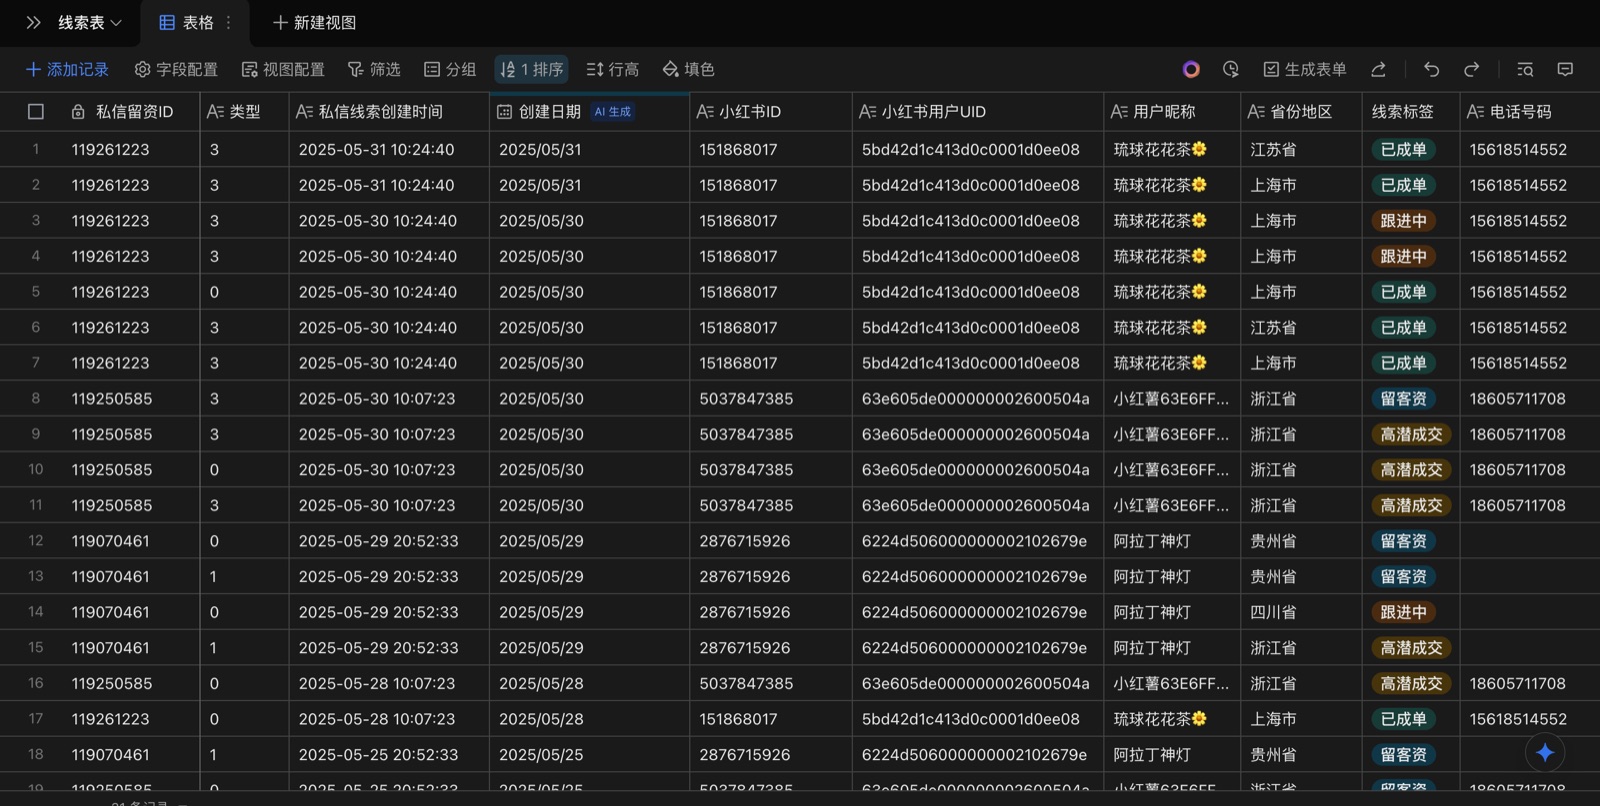
Task: Open the search records icon
Action: click(x=1525, y=69)
